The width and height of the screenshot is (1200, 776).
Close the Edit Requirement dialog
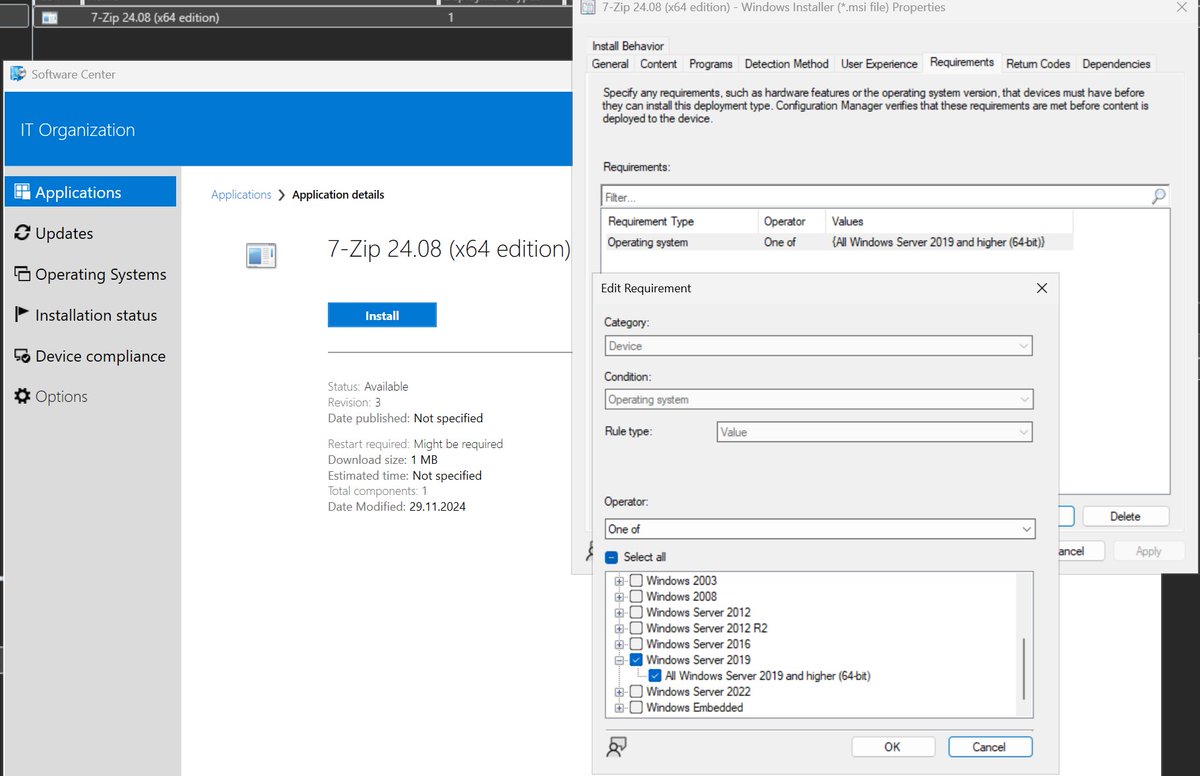tap(1041, 288)
